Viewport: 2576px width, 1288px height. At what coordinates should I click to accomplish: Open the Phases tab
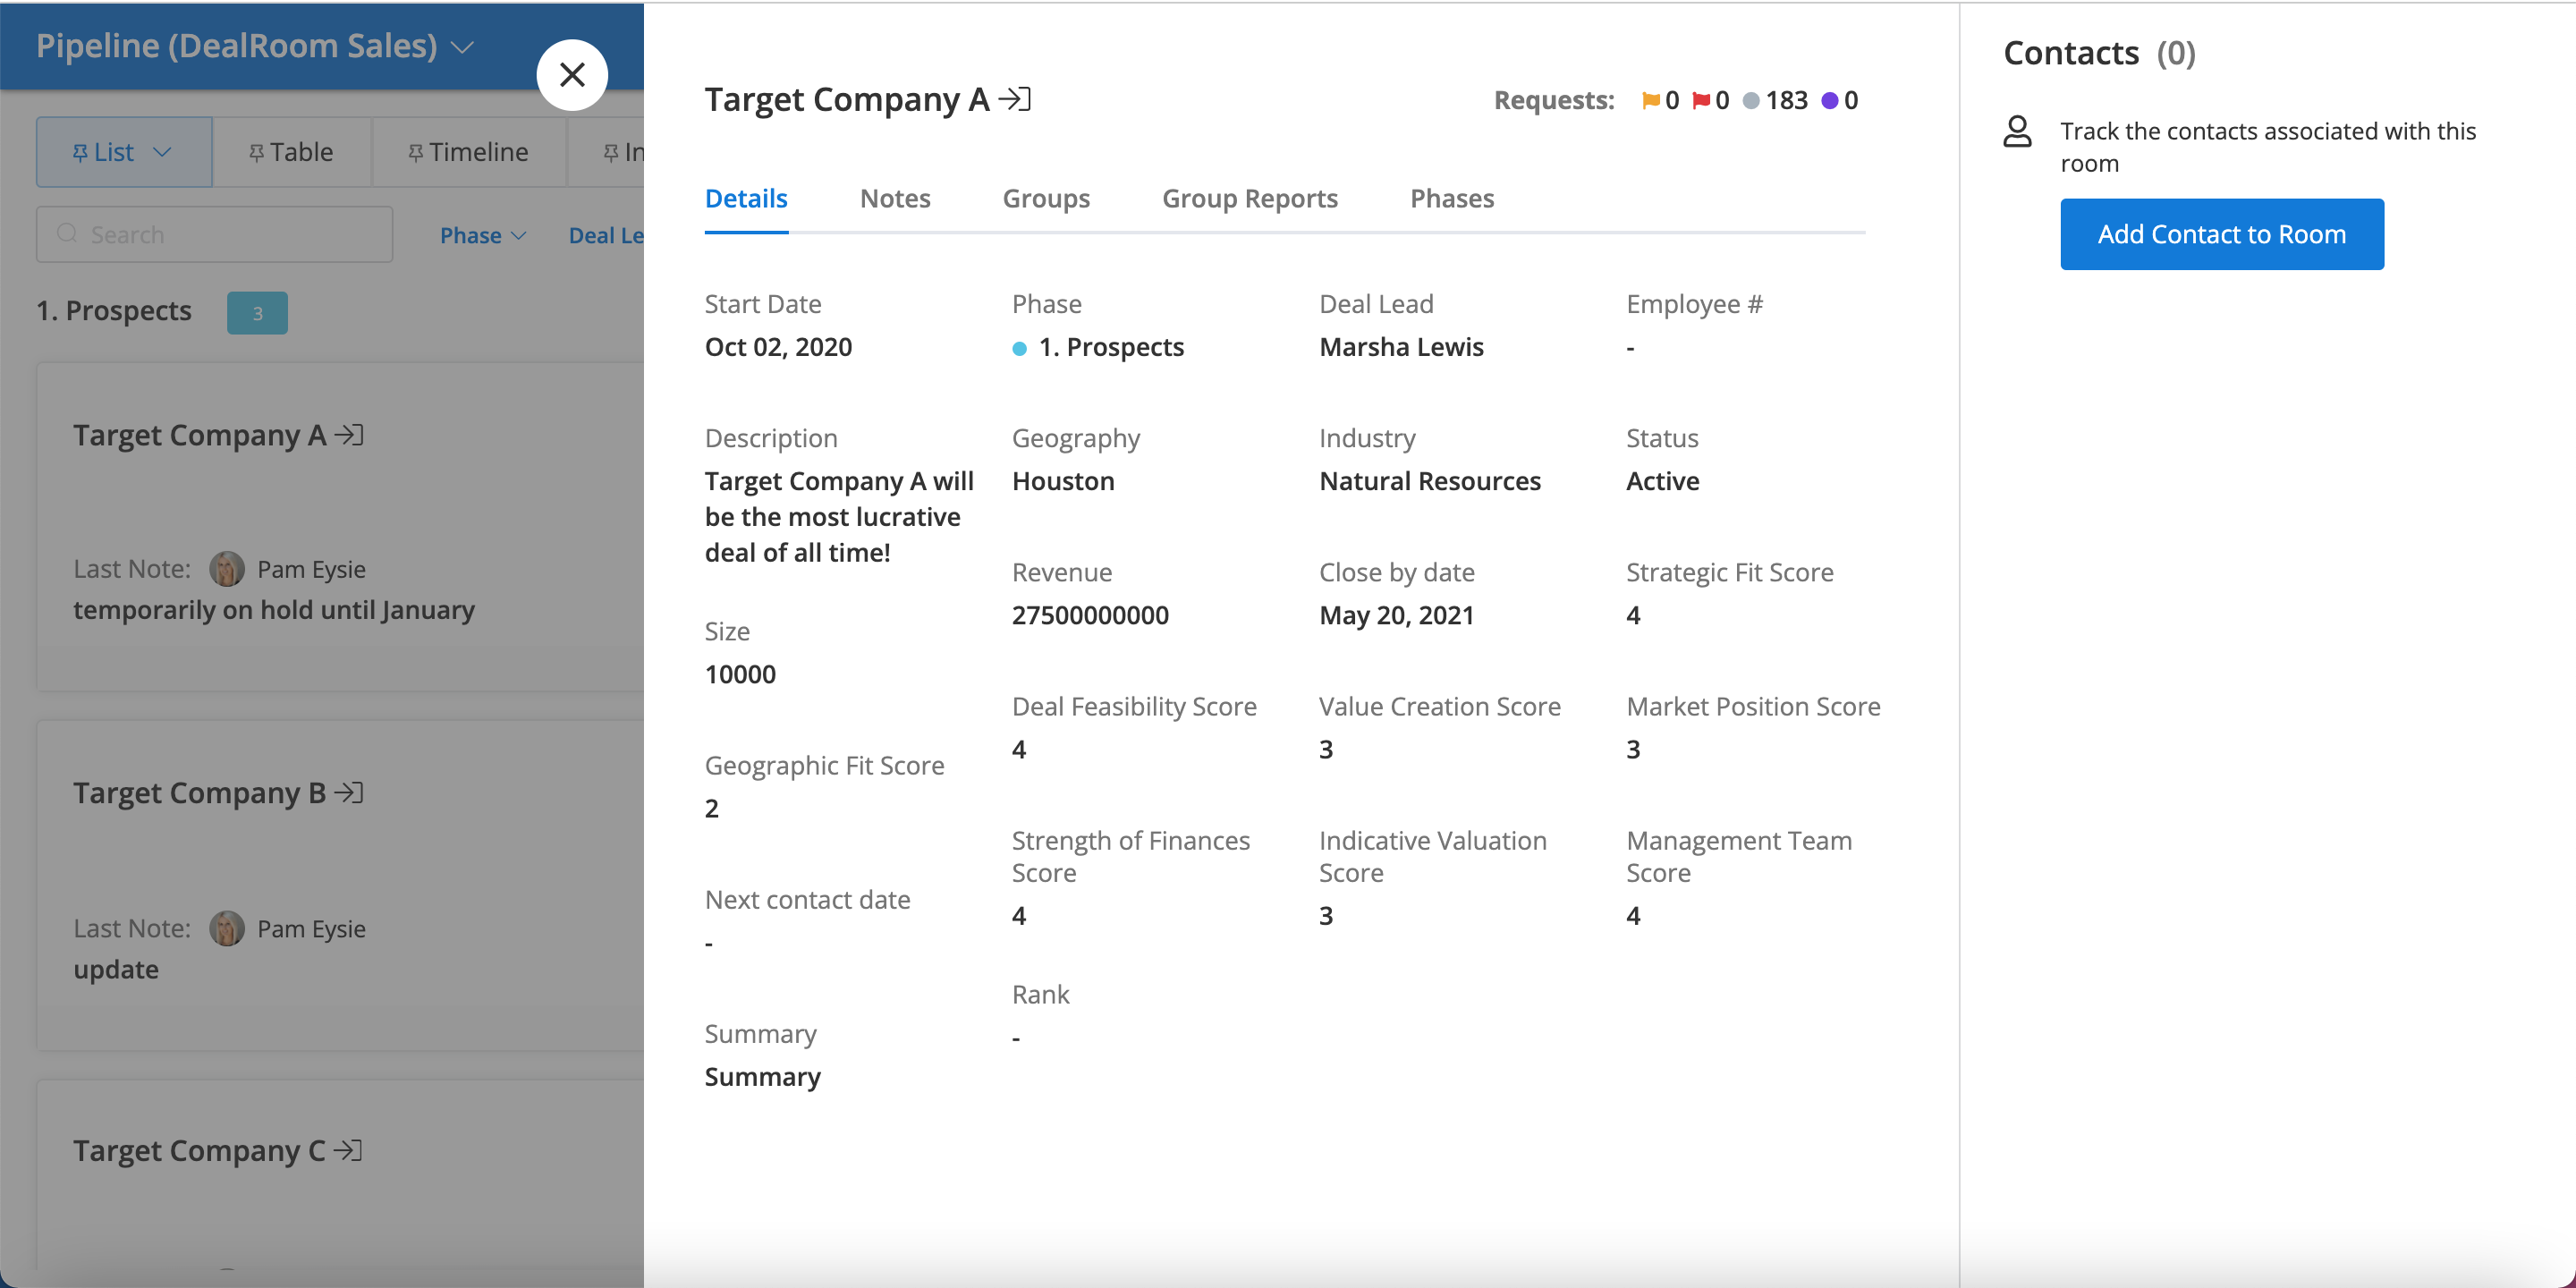click(x=1452, y=198)
